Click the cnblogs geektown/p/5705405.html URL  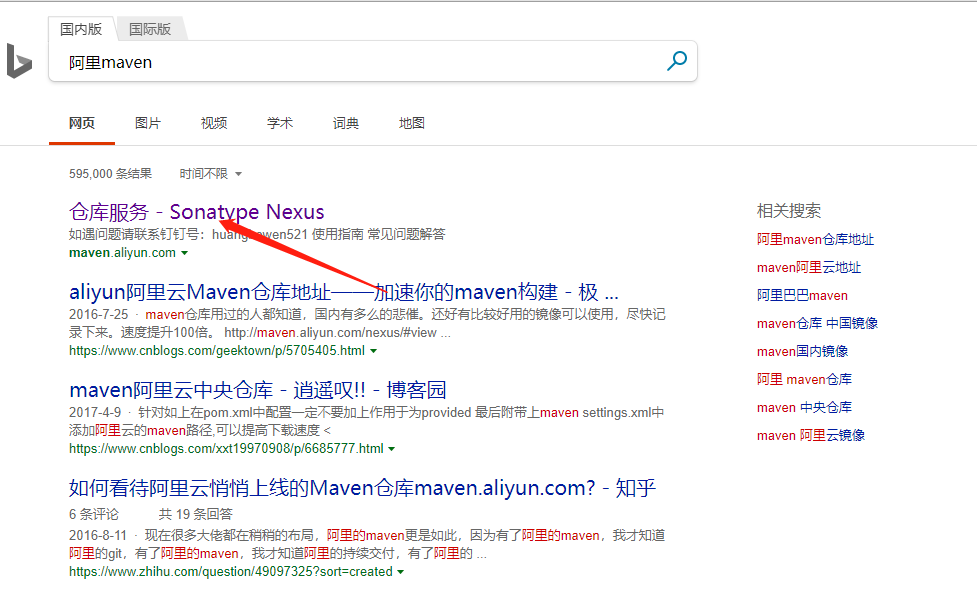tap(217, 350)
